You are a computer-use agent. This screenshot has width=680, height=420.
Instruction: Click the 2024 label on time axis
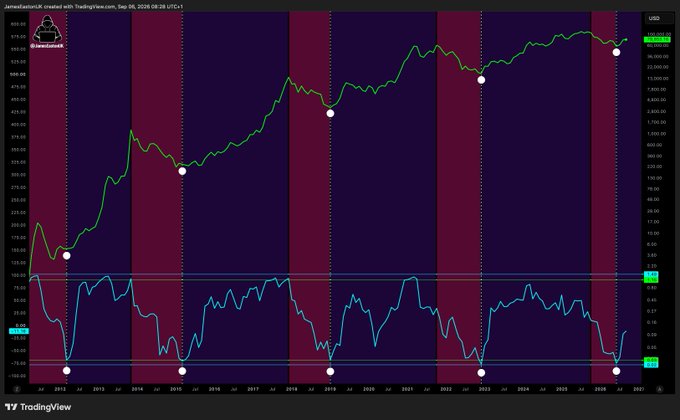pyautogui.click(x=523, y=389)
